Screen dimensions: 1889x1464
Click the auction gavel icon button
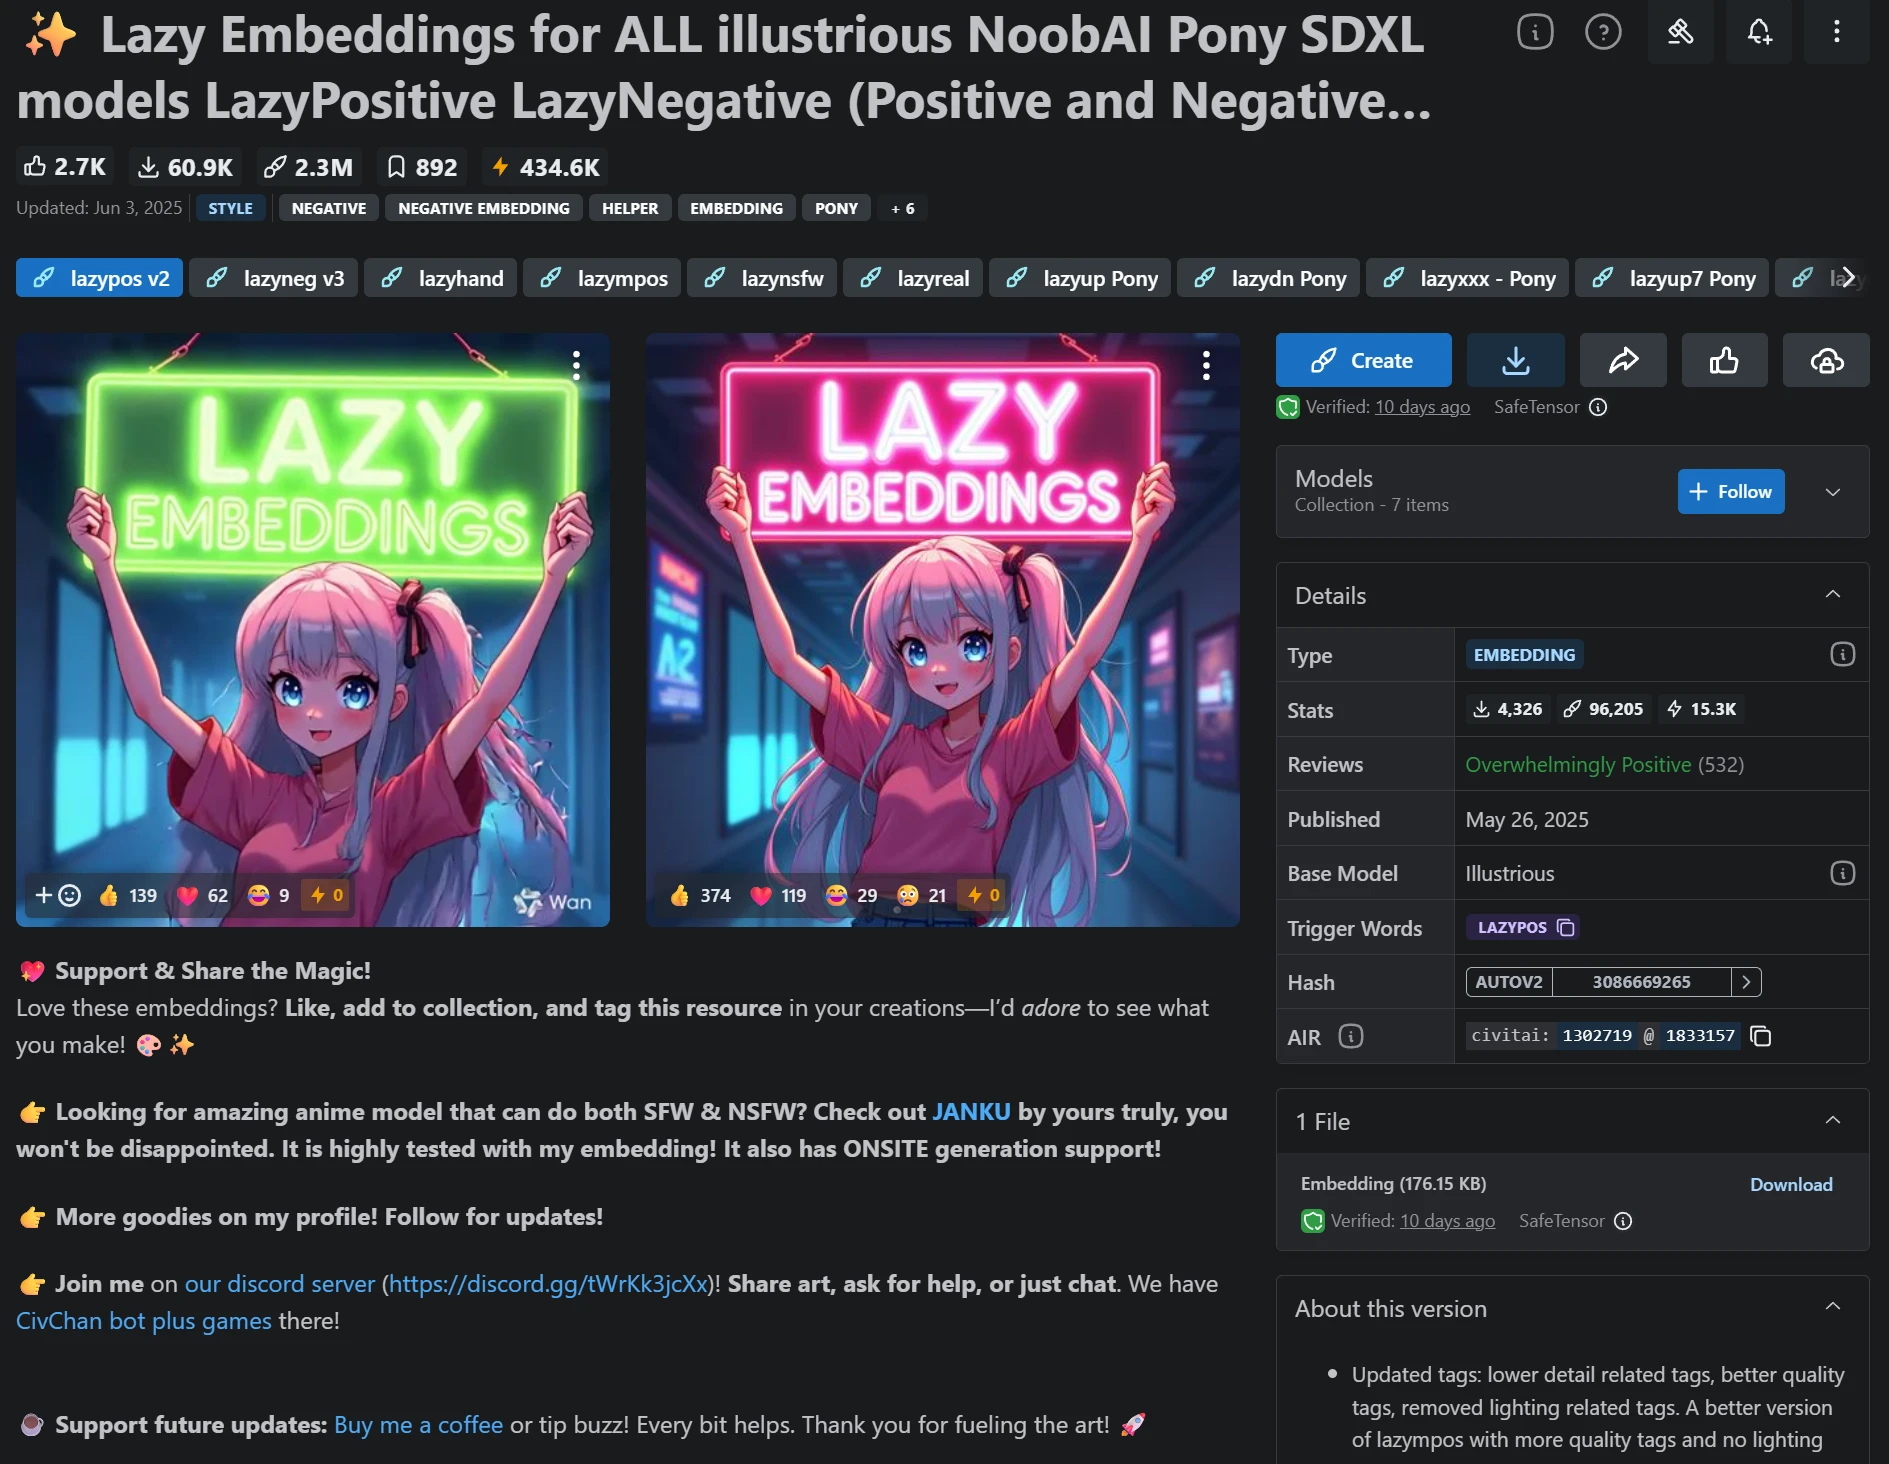(x=1681, y=32)
